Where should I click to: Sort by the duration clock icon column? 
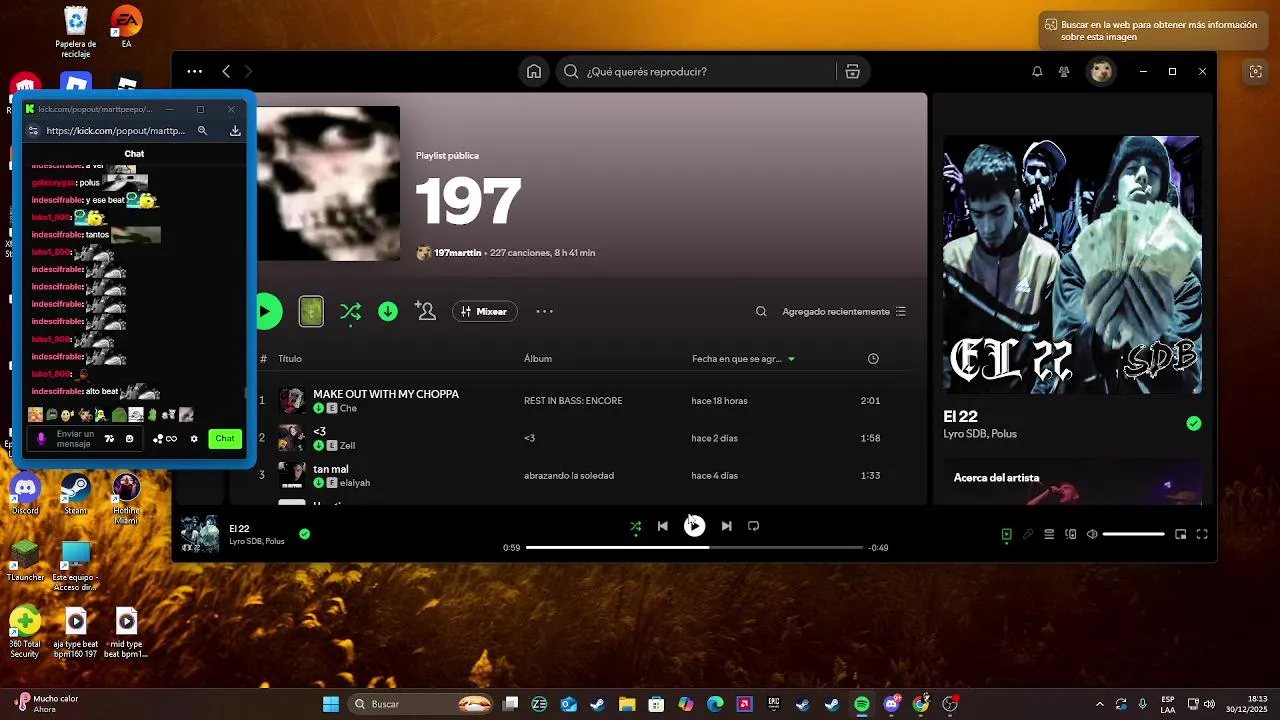pos(873,359)
